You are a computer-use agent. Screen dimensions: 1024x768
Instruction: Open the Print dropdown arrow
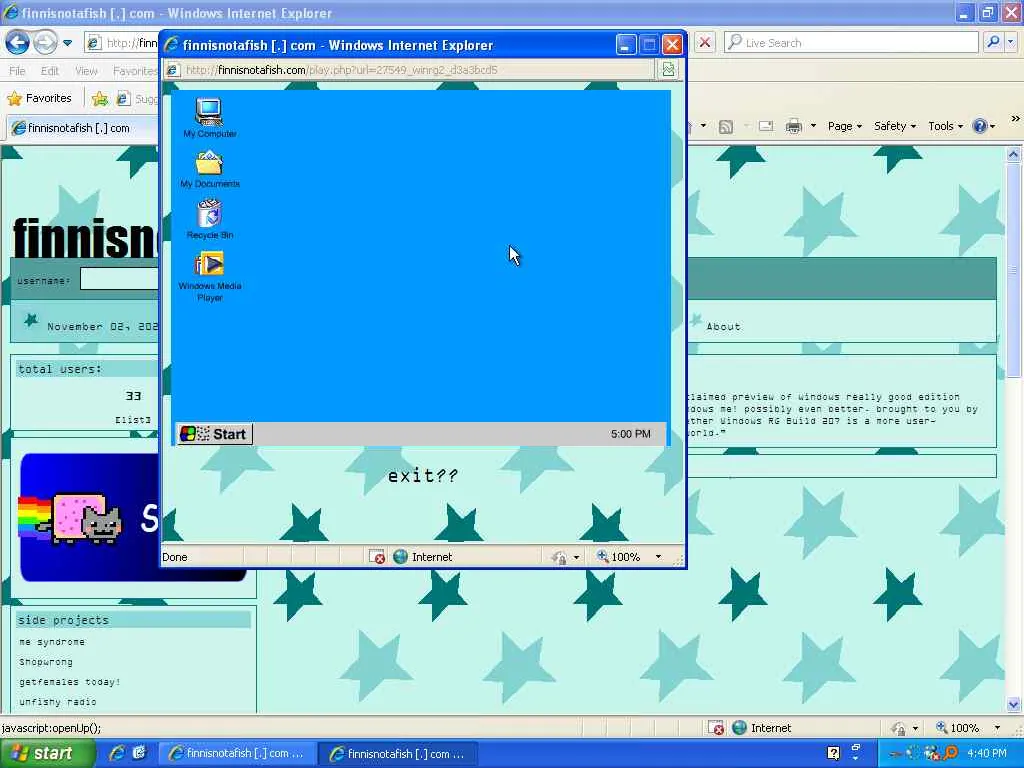click(x=813, y=127)
